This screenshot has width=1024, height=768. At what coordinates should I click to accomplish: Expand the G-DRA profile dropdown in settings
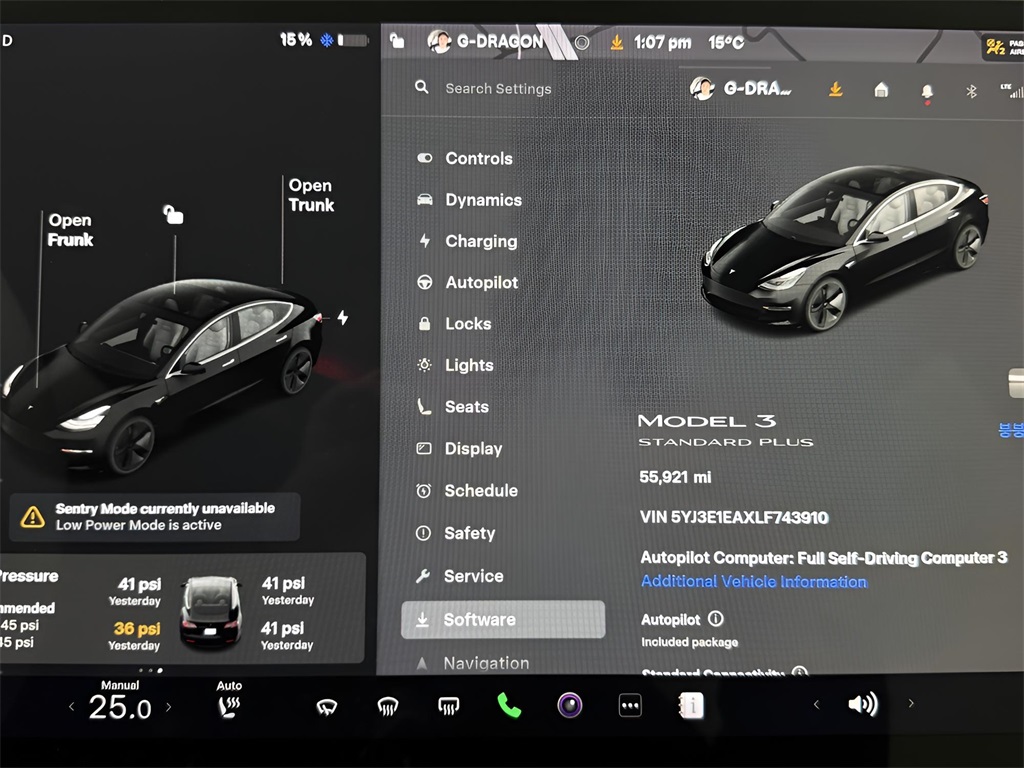(741, 89)
